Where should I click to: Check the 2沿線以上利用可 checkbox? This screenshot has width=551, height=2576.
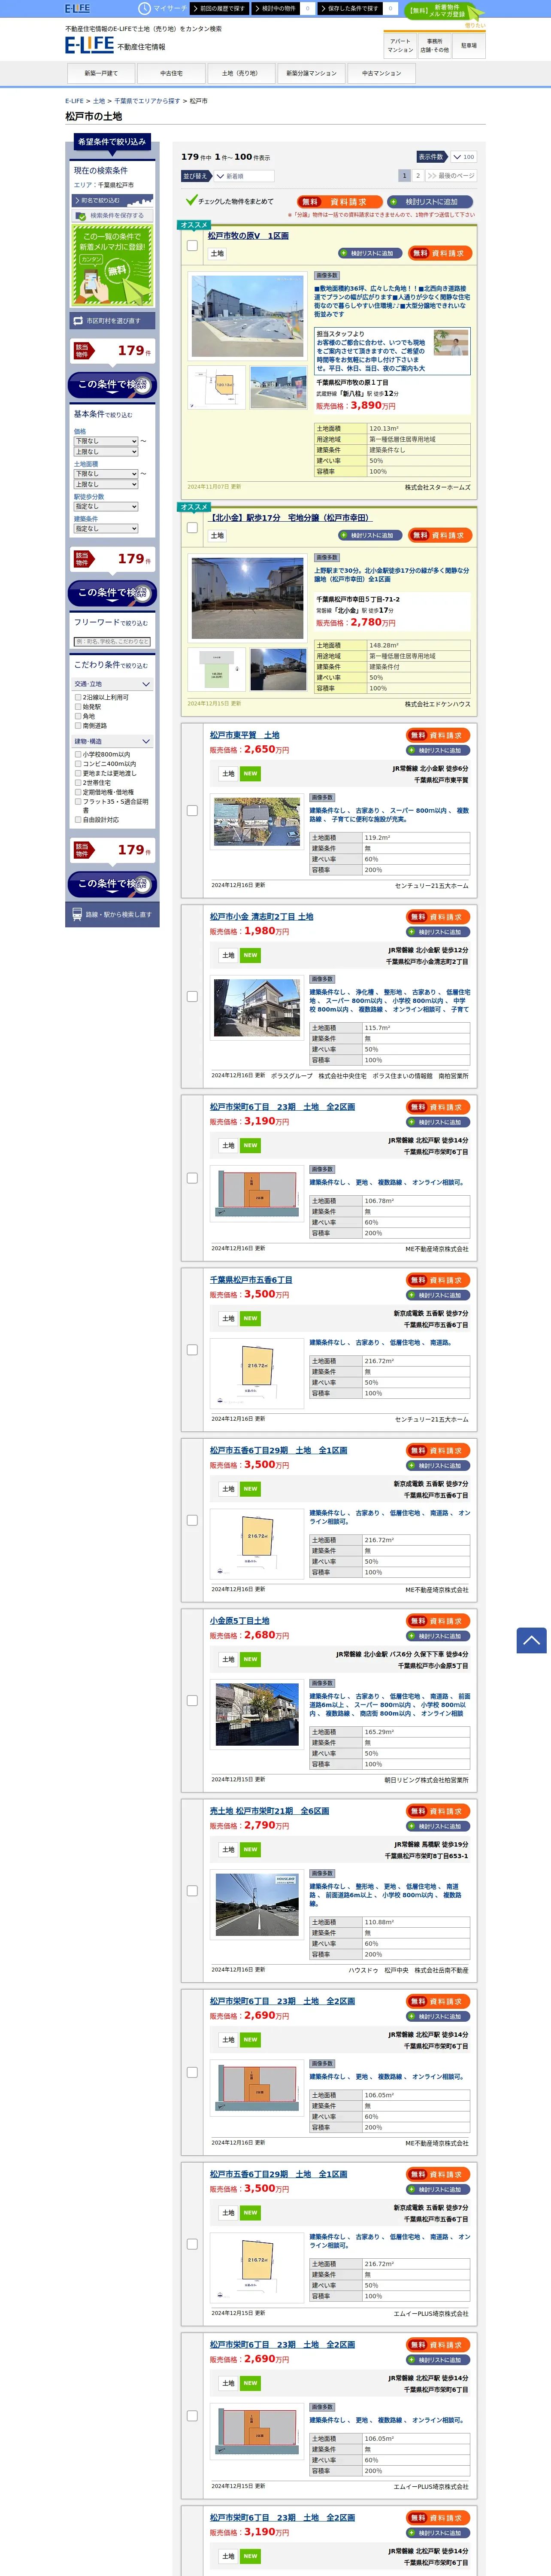[78, 698]
